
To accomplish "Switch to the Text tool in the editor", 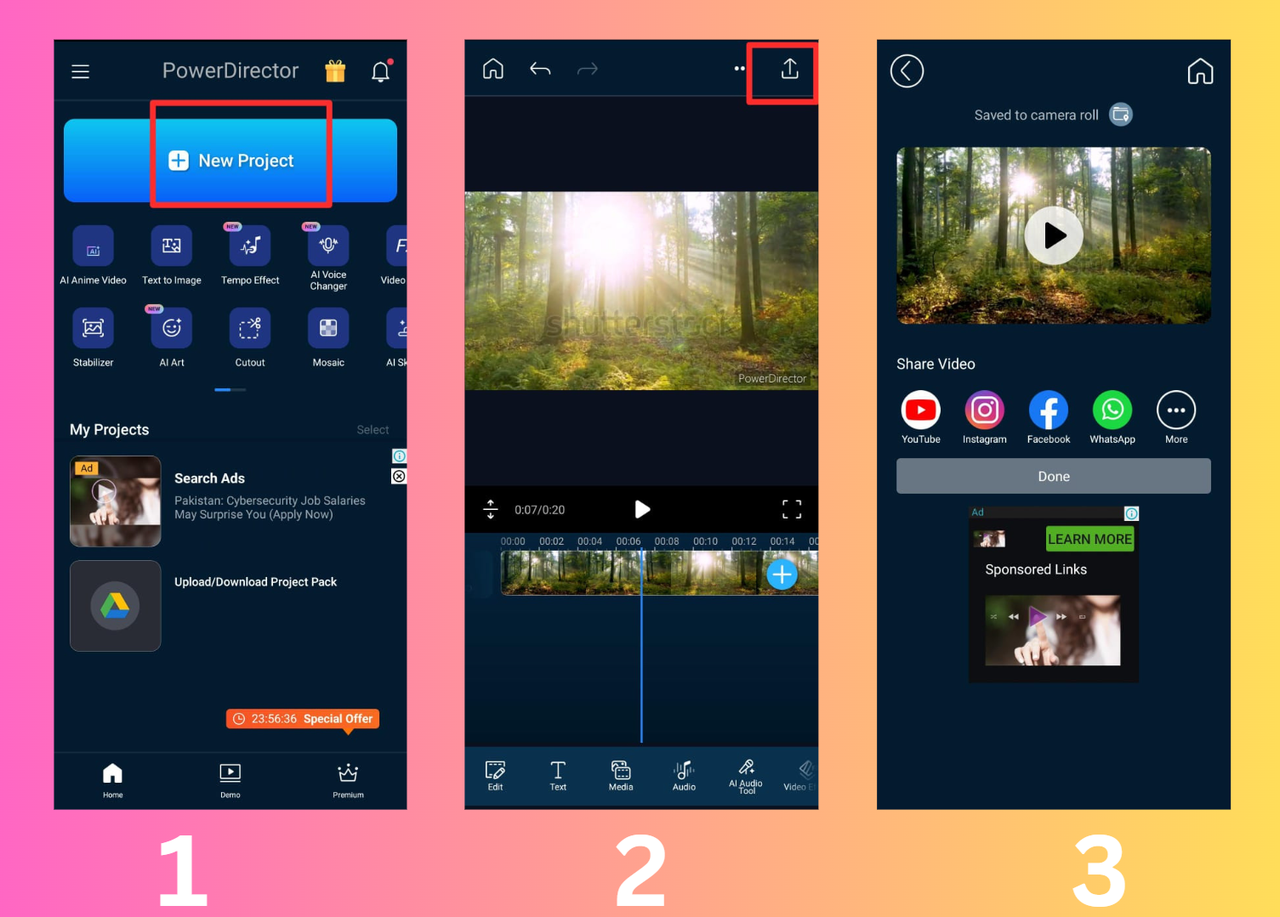I will 557,775.
